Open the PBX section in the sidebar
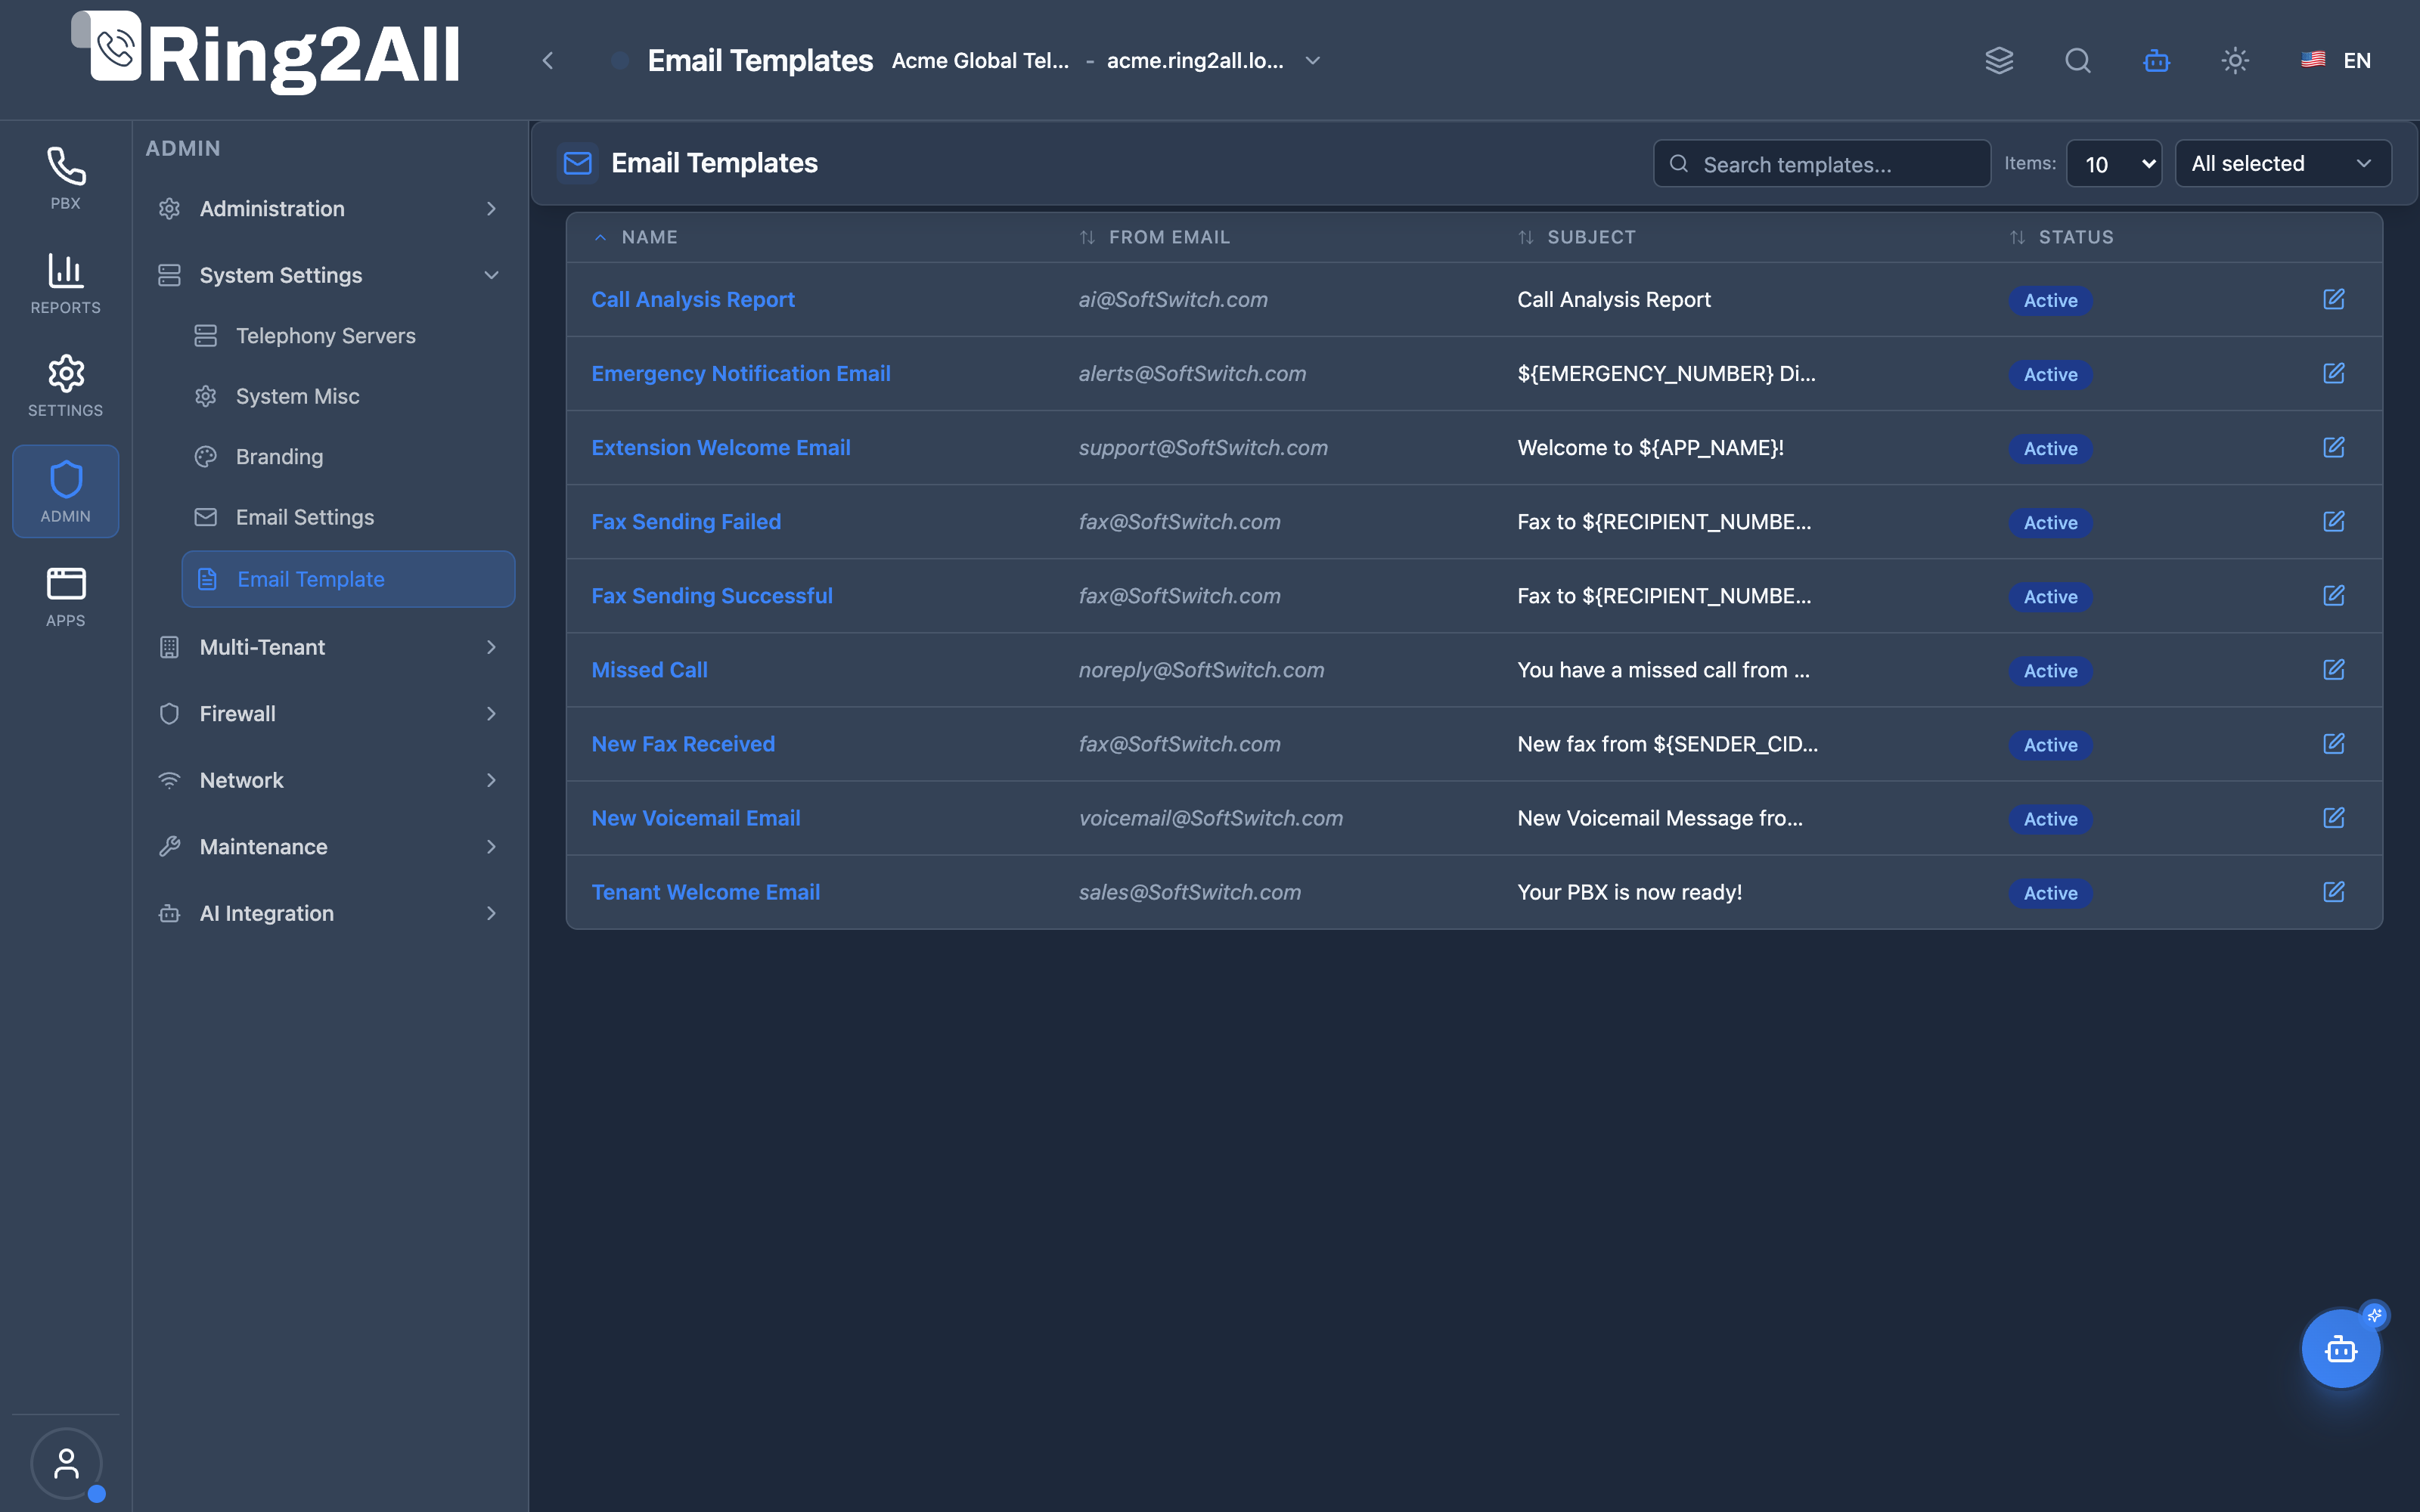This screenshot has height=1512, width=2420. [66, 178]
